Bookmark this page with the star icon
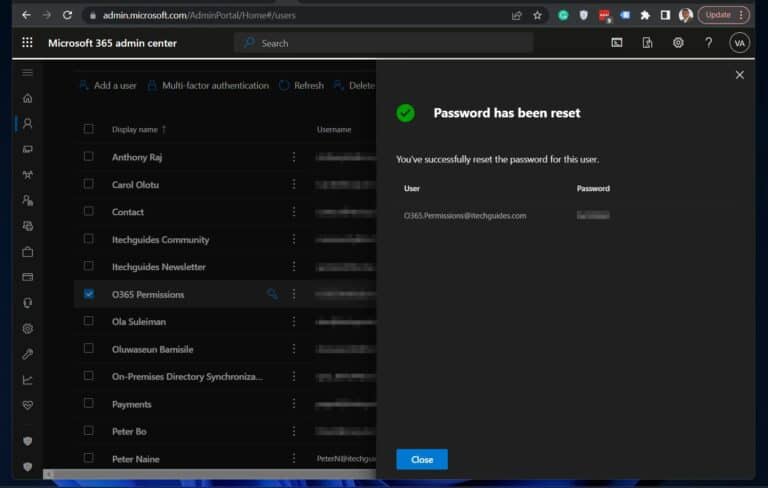The image size is (768, 488). pyautogui.click(x=537, y=15)
